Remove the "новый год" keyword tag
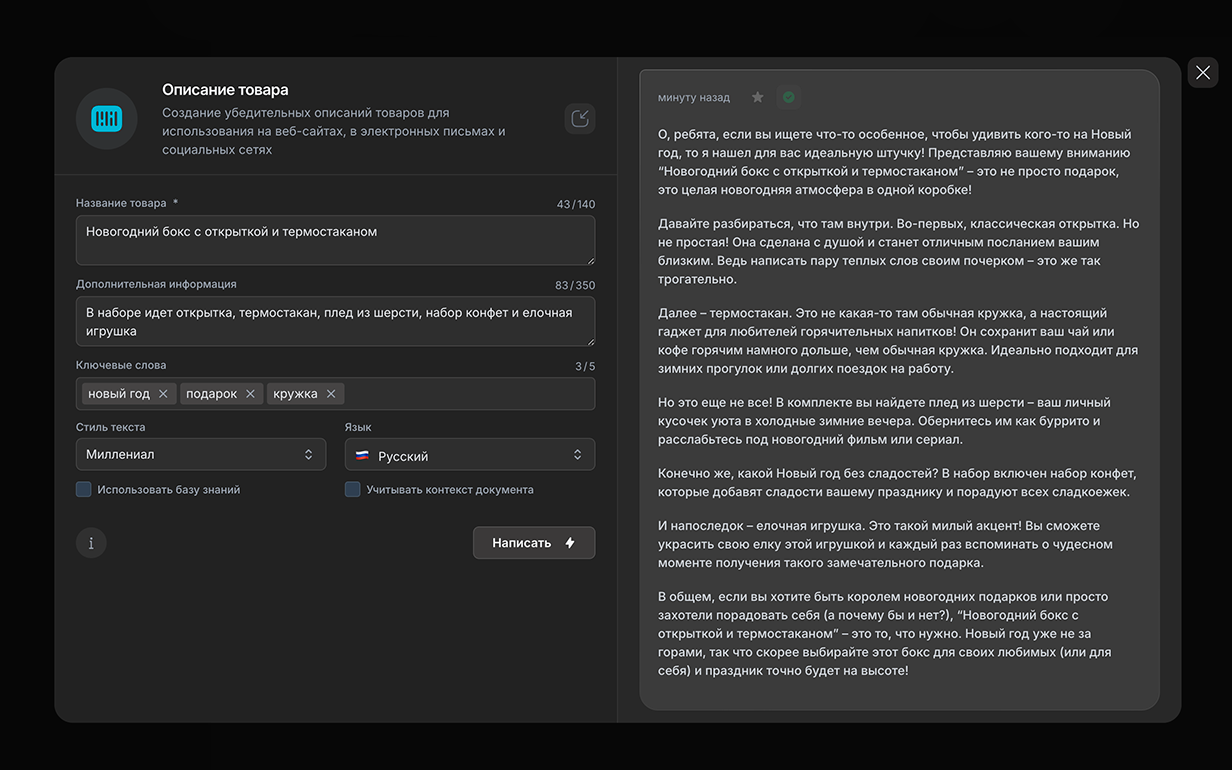 pos(163,394)
